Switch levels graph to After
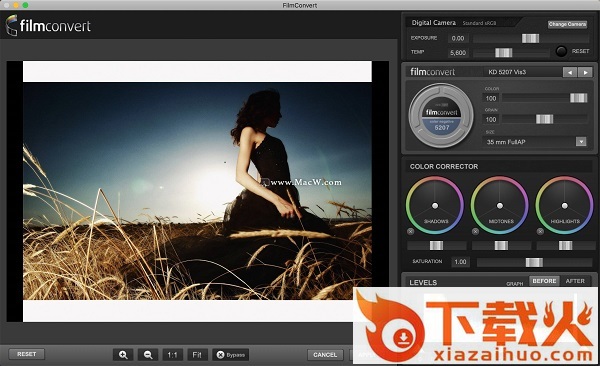Viewport: 600px width, 366px height. pos(575,281)
